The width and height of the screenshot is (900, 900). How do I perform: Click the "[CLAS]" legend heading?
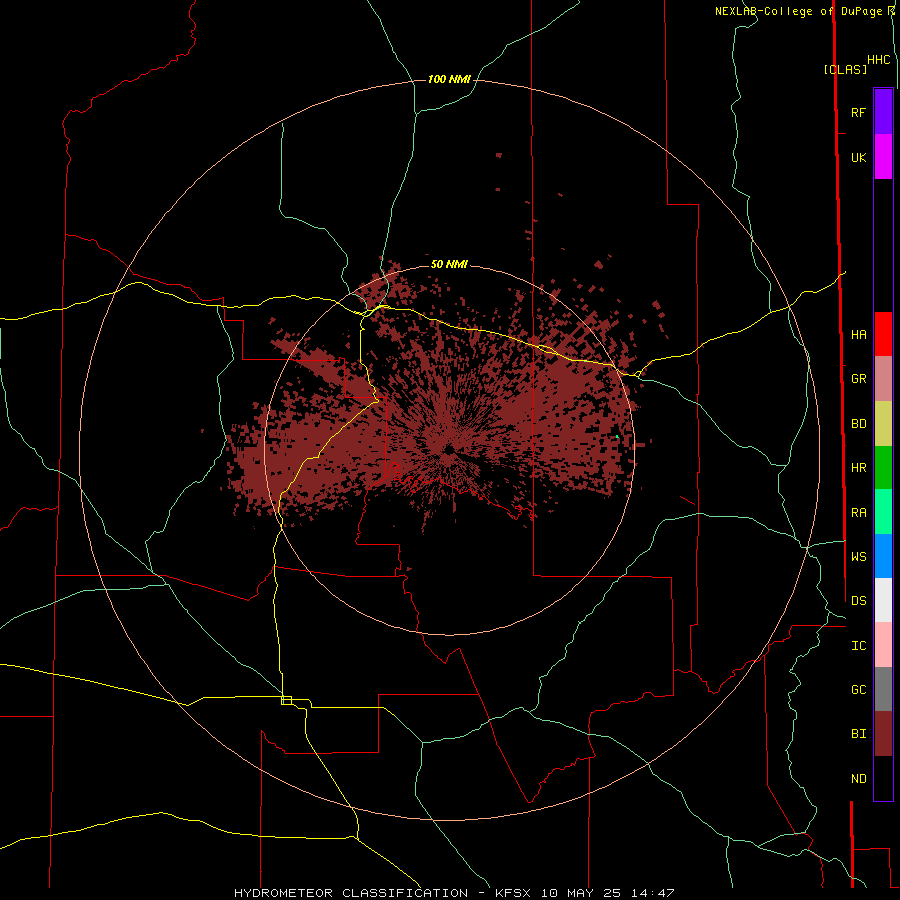point(845,69)
